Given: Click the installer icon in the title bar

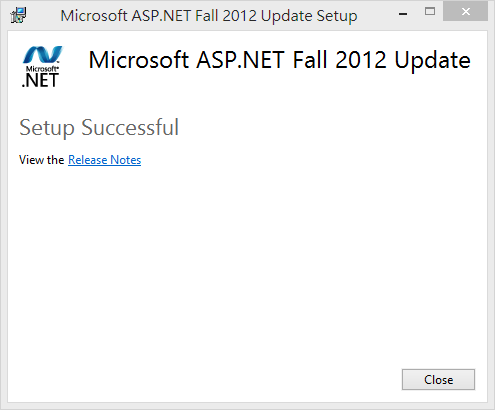Looking at the screenshot, I should (18, 15).
